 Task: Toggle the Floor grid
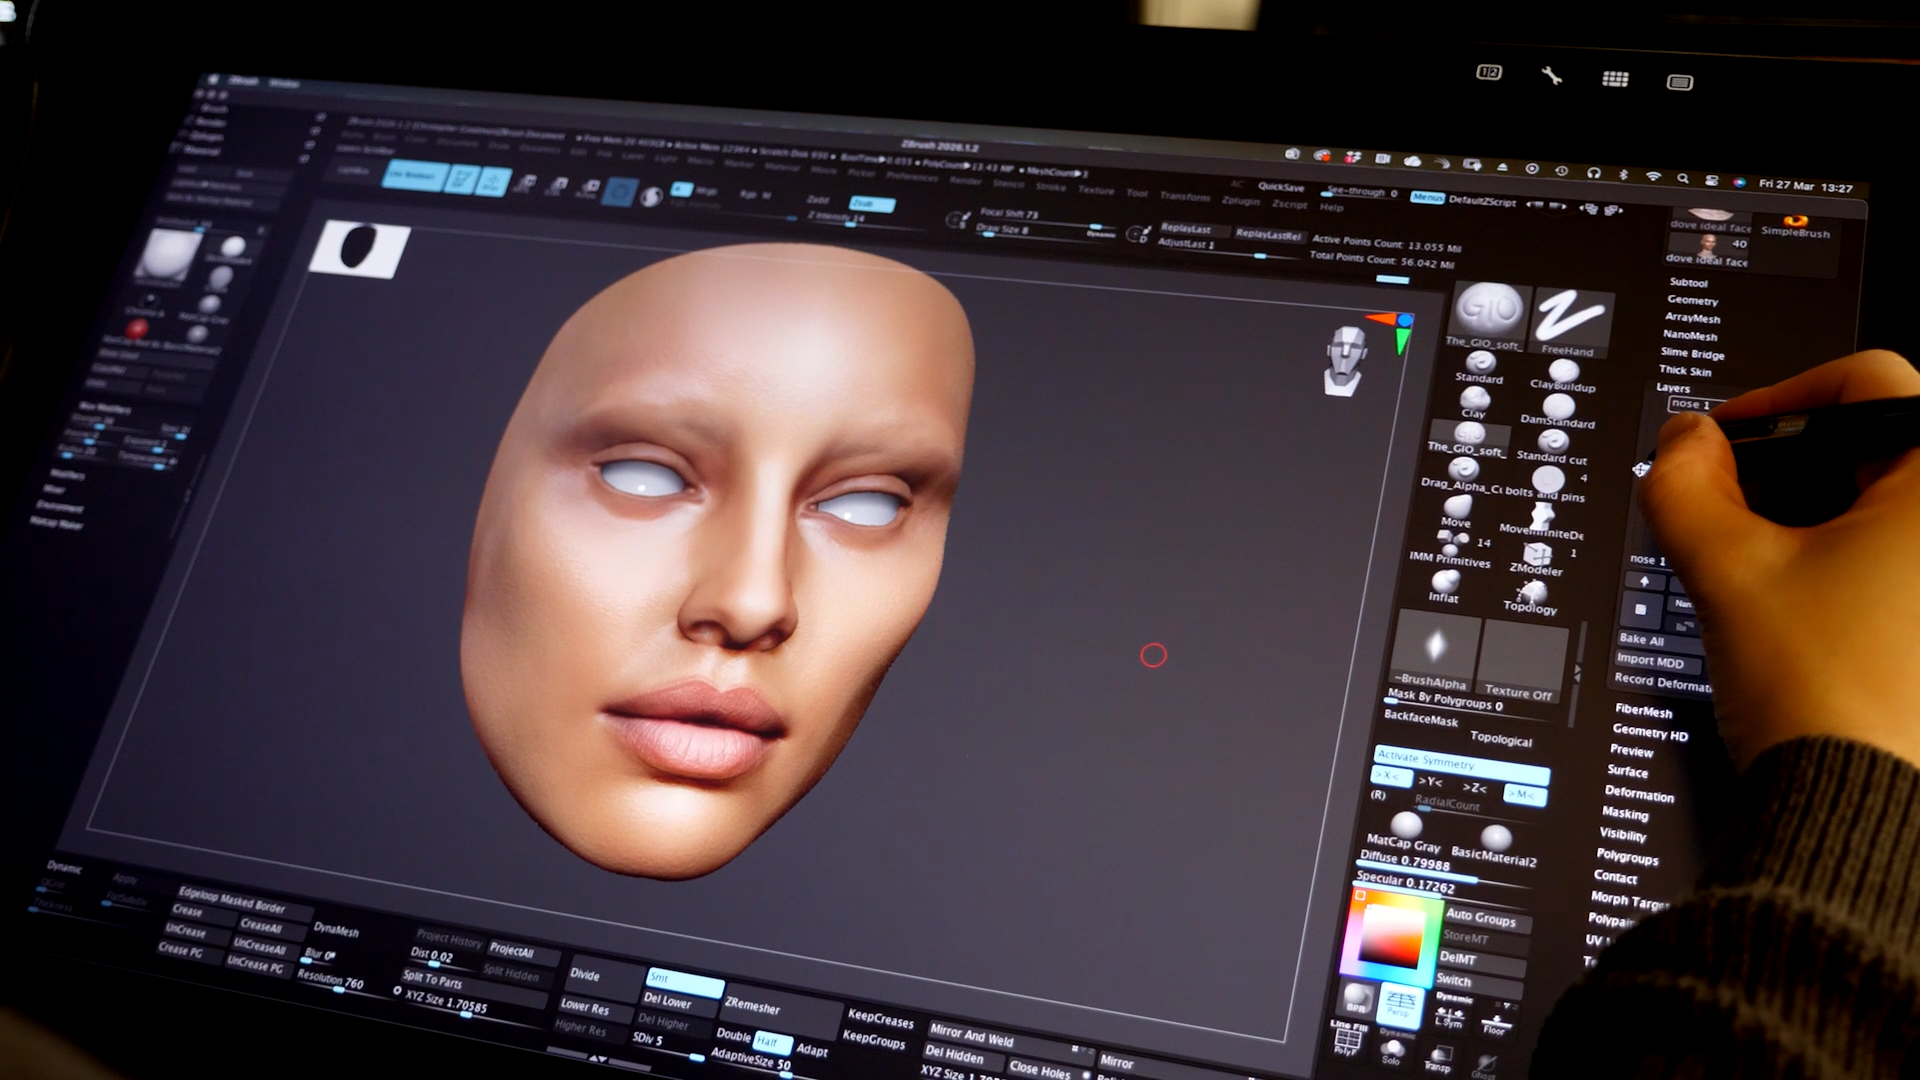1495,1018
